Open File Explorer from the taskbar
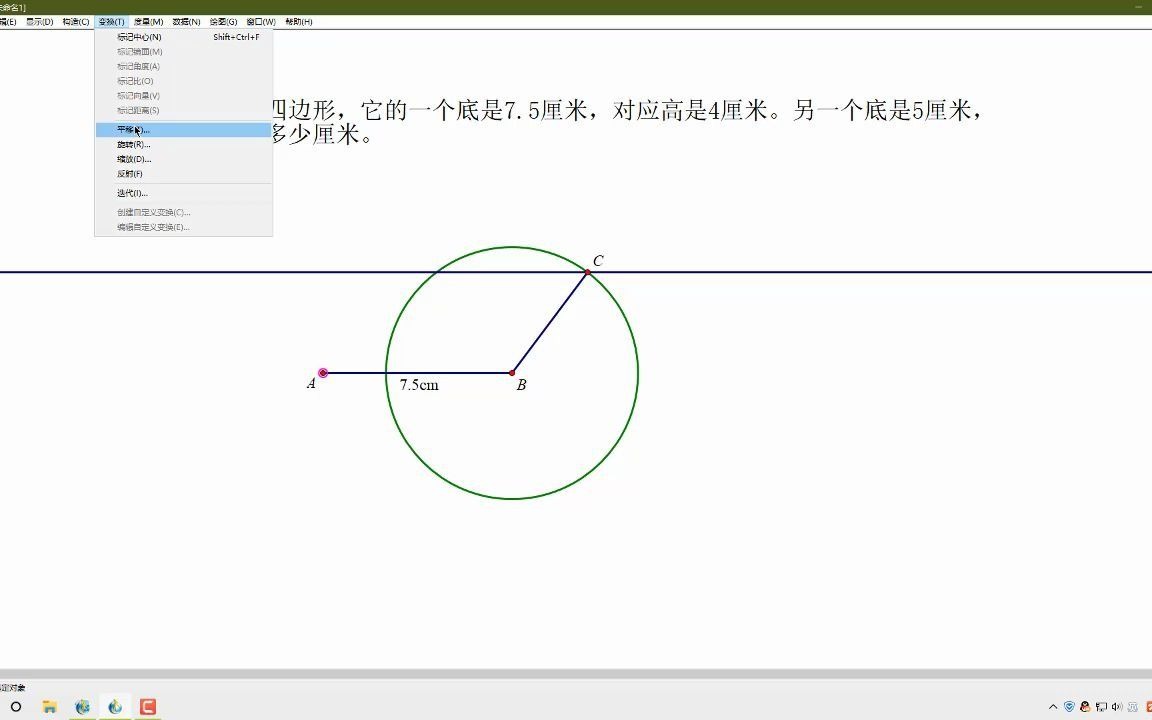1152x720 pixels. pyautogui.click(x=48, y=707)
